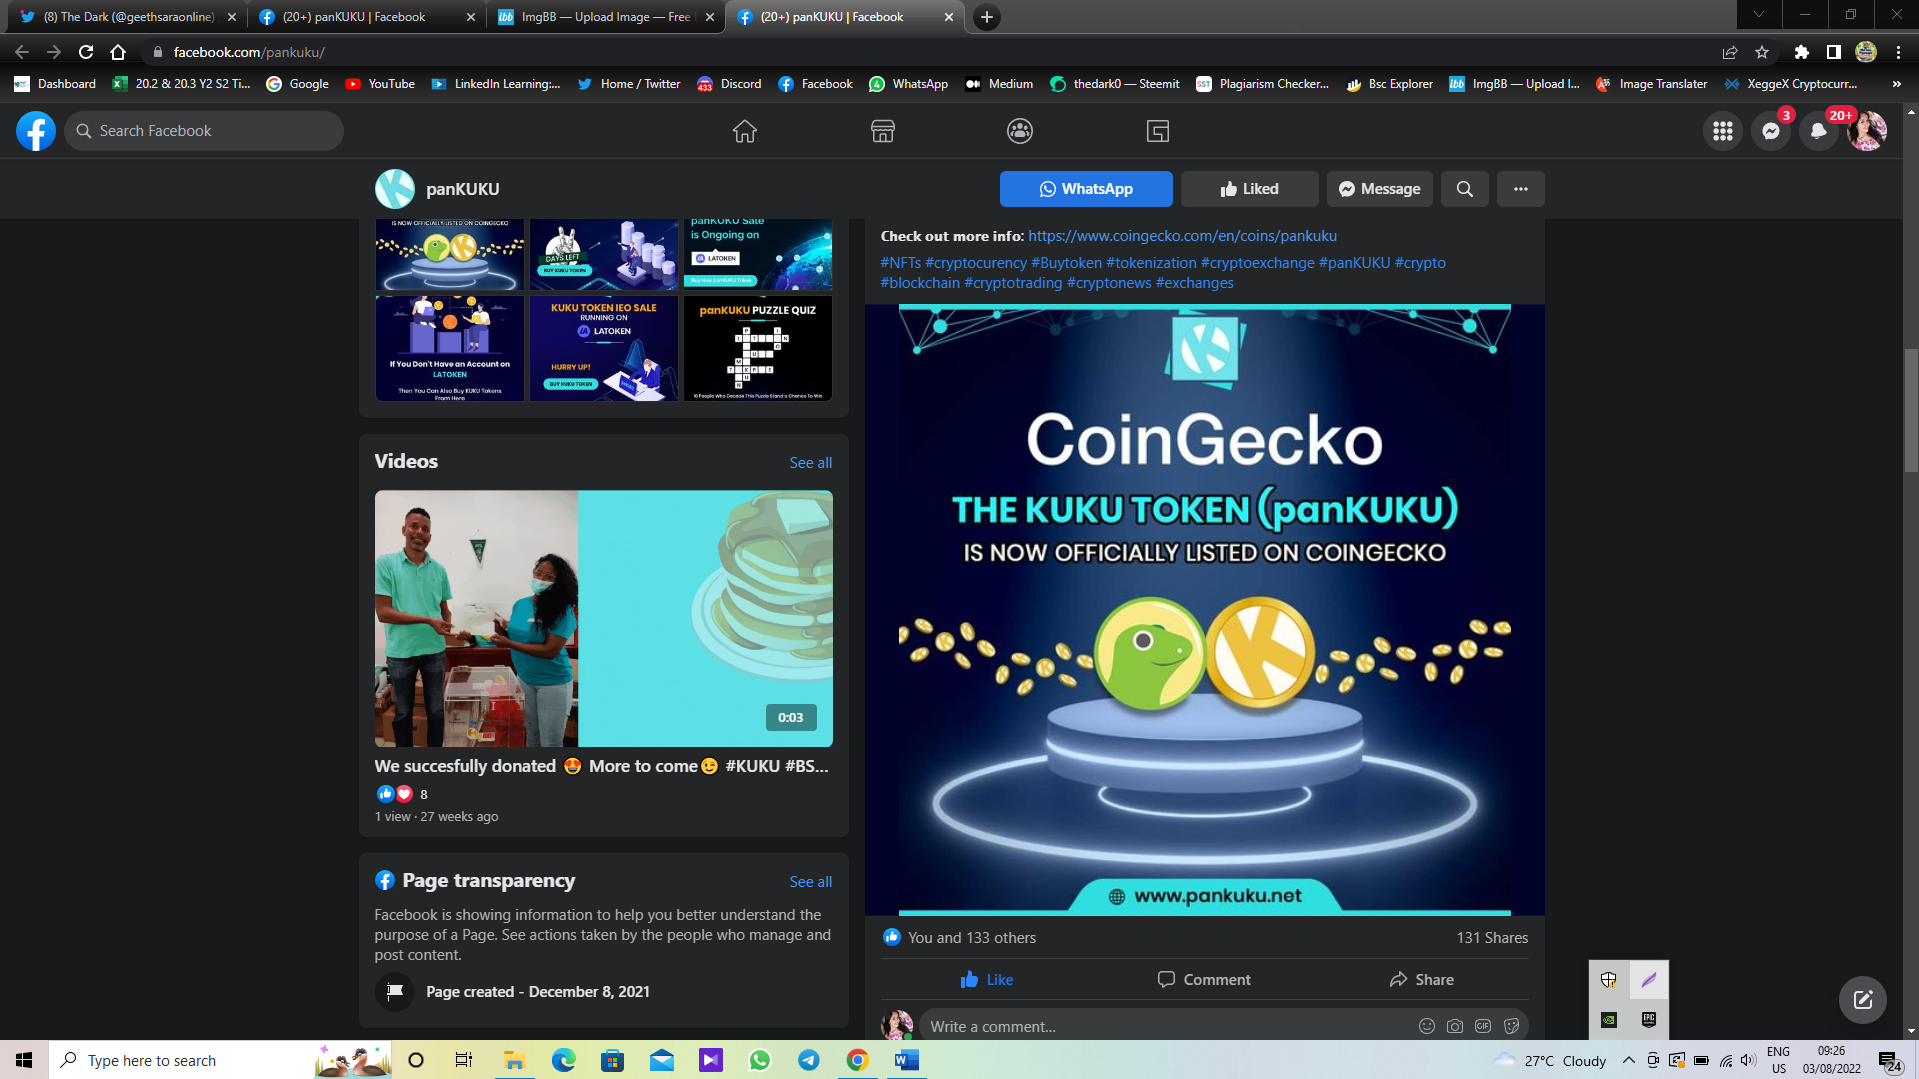Image resolution: width=1919 pixels, height=1079 pixels.
Task: Open the Facebook notifications bell
Action: point(1818,131)
